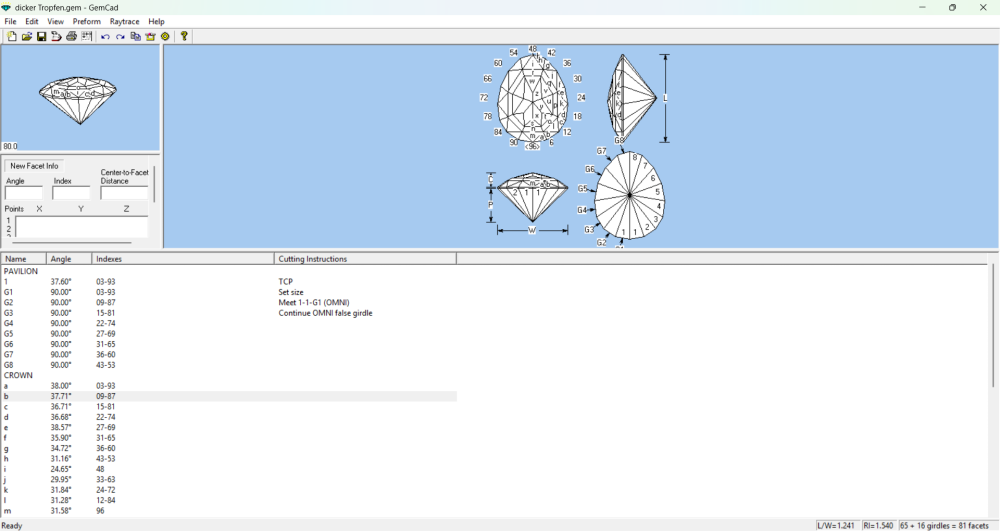Save the design with floppy disk icon
Viewport: 1000px width, 531px height.
41,37
